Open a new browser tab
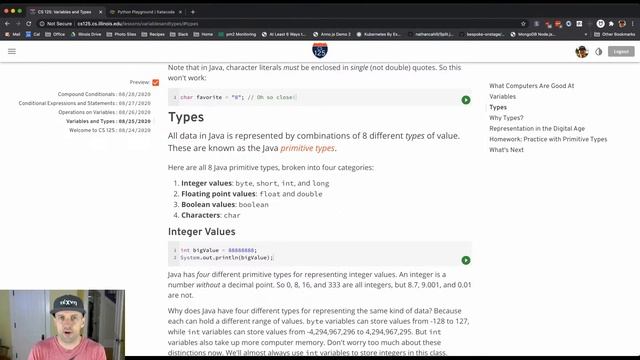 (193, 12)
